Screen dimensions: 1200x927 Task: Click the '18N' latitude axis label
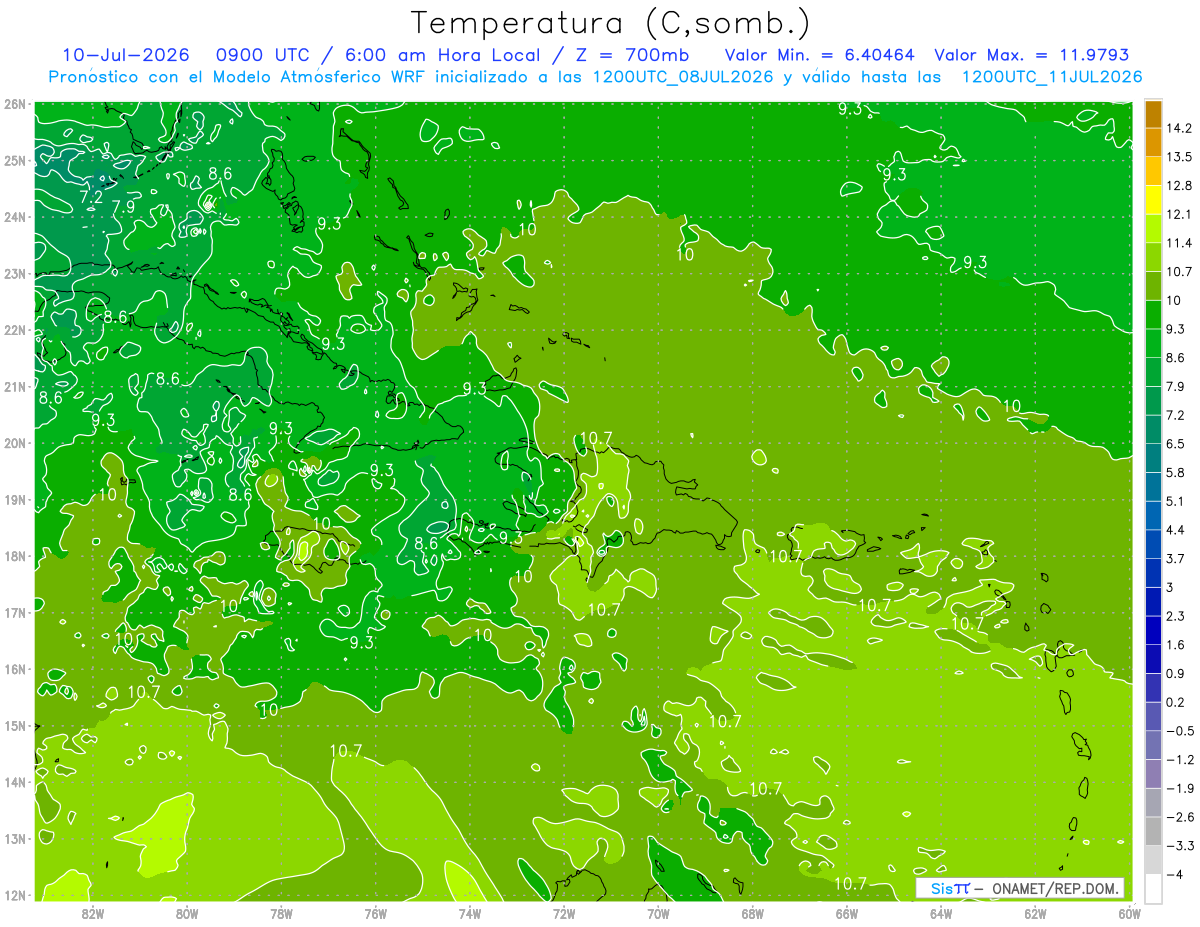(15, 556)
